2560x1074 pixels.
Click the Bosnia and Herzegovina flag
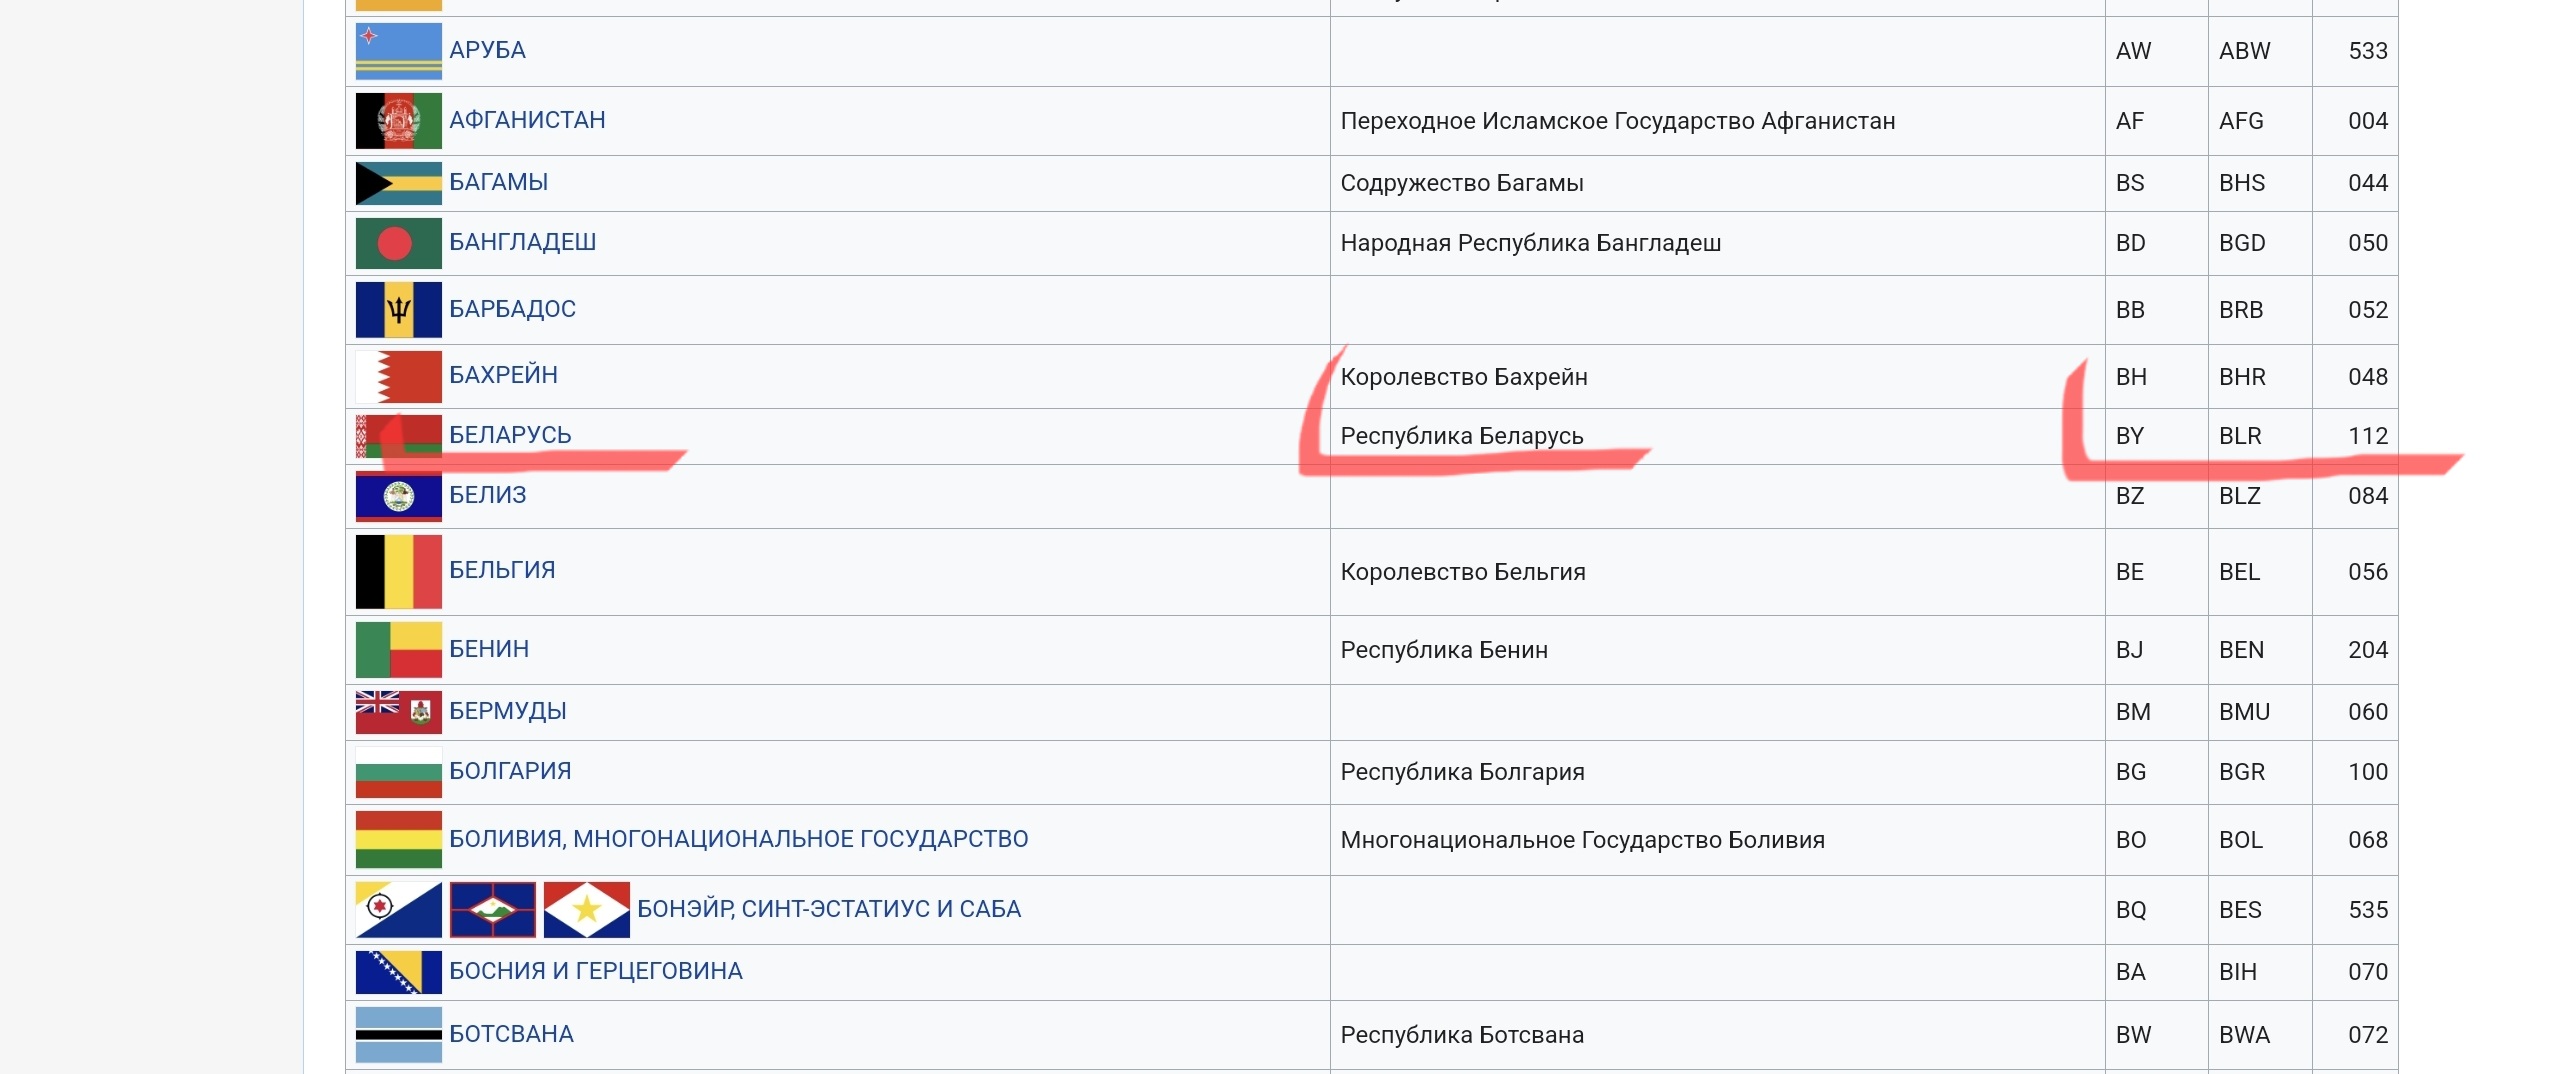[x=398, y=972]
